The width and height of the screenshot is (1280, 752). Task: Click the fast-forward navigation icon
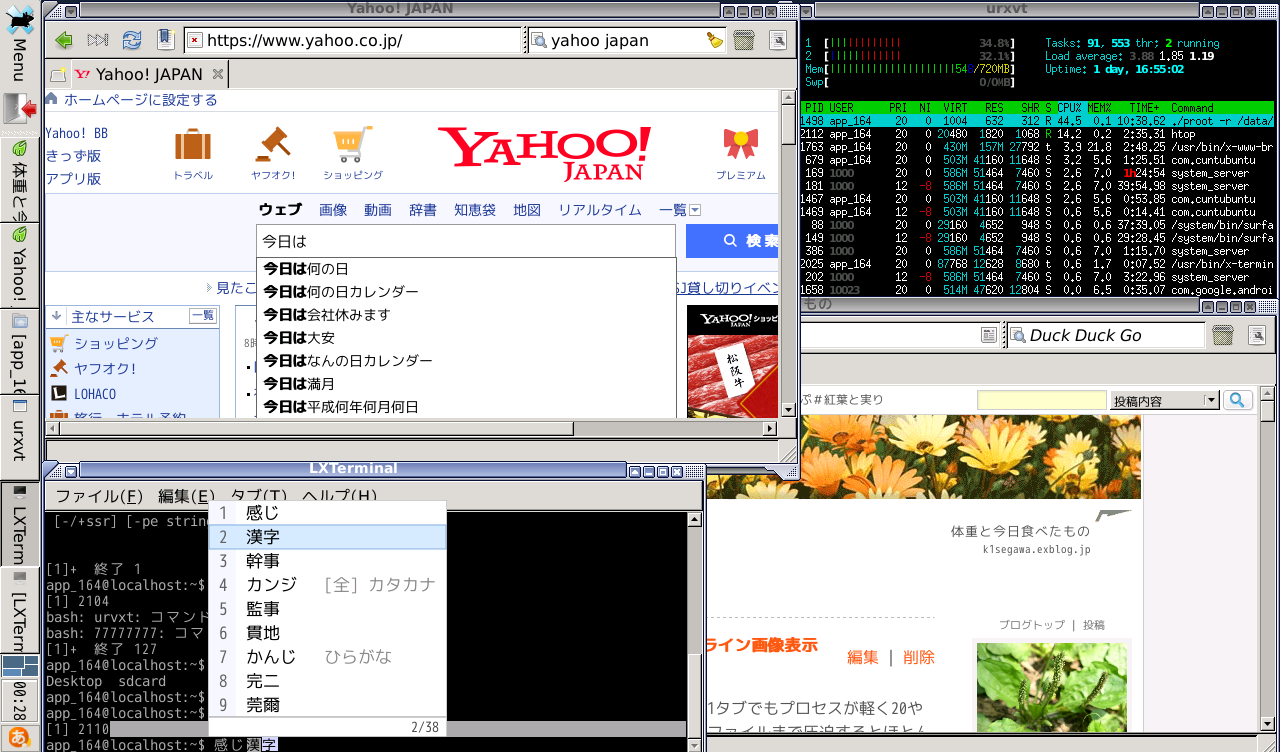(x=98, y=40)
